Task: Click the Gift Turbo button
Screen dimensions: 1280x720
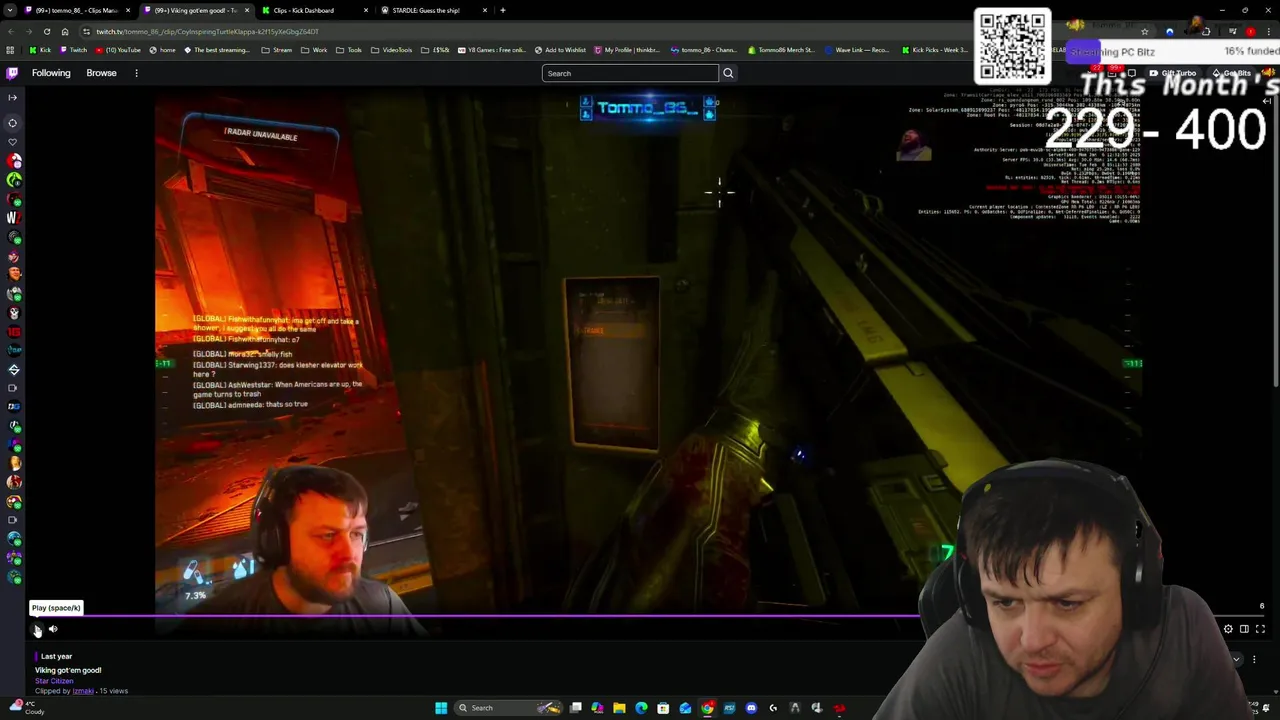Action: (x=1172, y=73)
